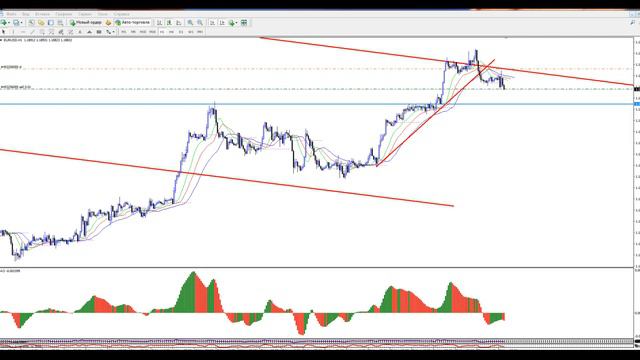Open the Справка menu
This screenshot has width=640, height=360.
(x=121, y=14)
